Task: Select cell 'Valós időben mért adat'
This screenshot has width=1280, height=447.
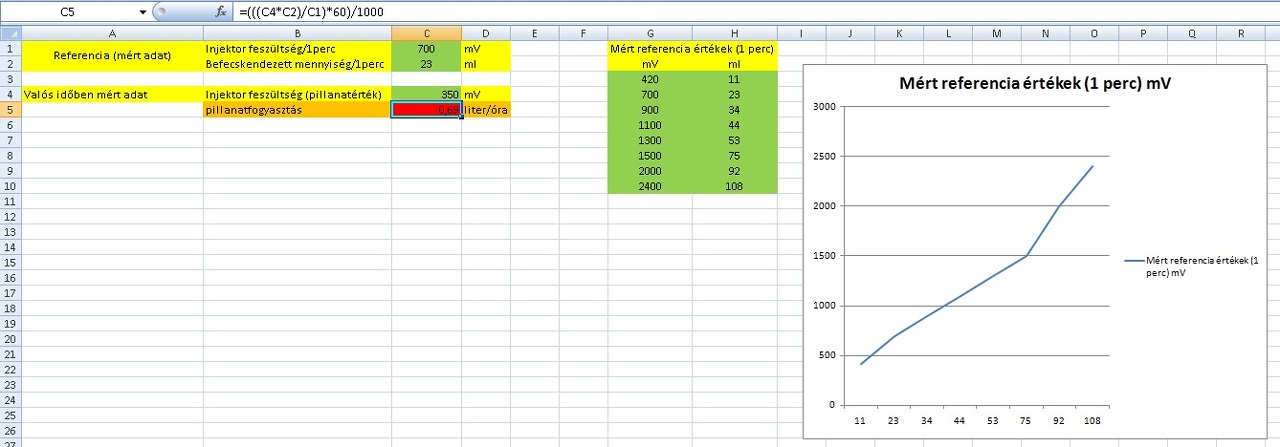Action: tap(112, 94)
